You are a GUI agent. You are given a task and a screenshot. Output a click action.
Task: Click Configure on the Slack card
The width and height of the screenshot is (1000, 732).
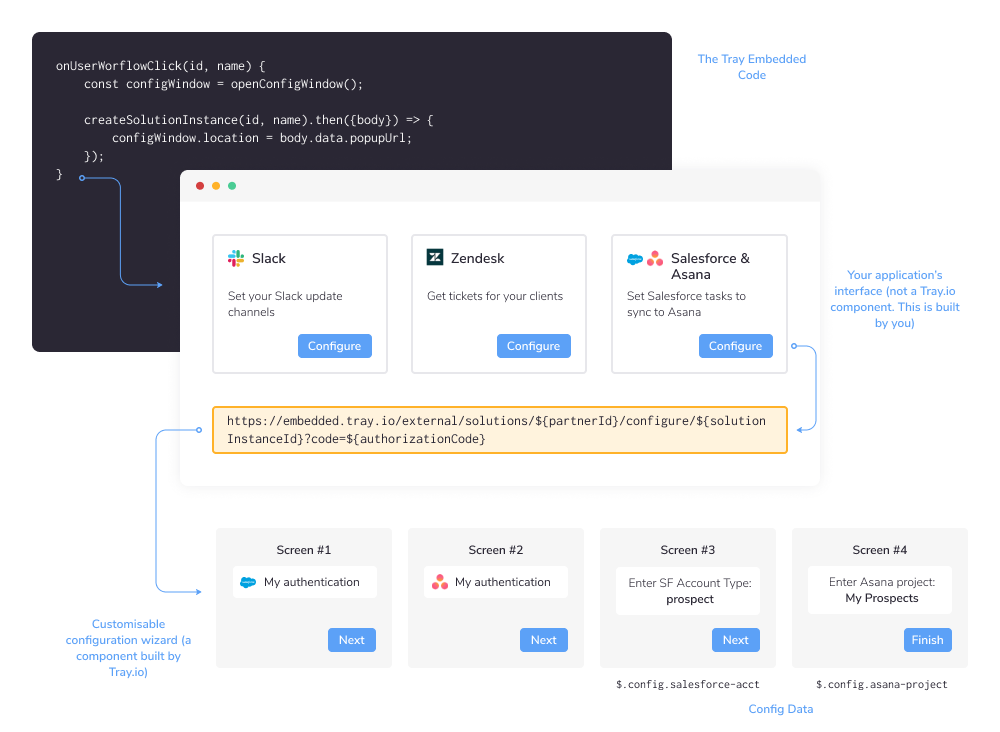[x=334, y=345]
